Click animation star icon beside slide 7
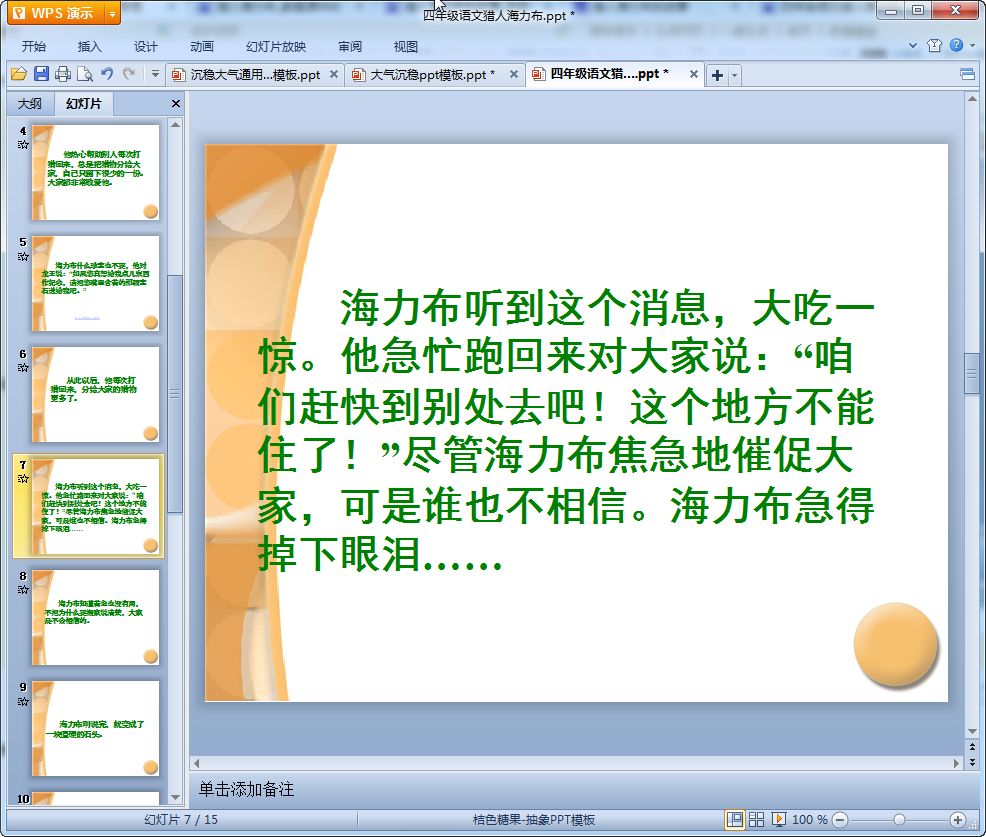Image resolution: width=986 pixels, height=837 pixels. pyautogui.click(x=23, y=479)
